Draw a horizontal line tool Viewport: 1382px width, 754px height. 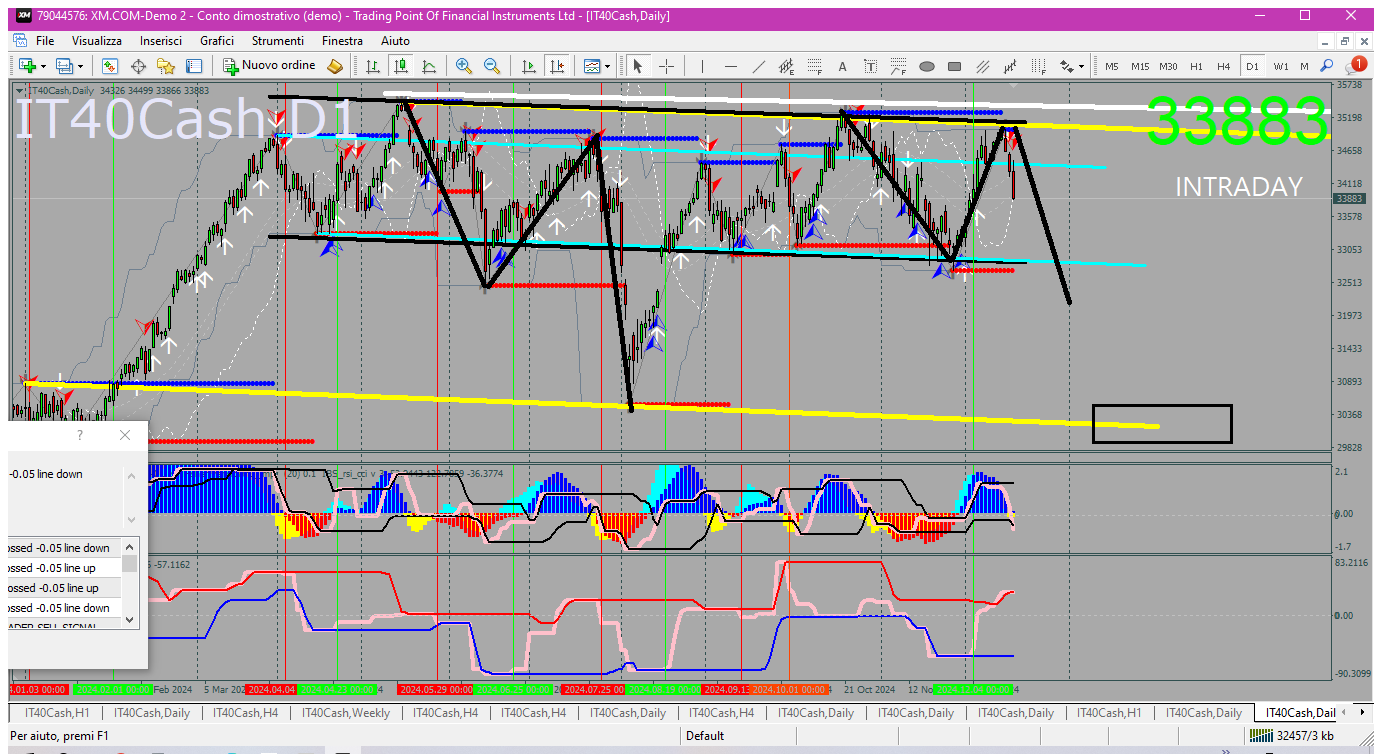(731, 66)
